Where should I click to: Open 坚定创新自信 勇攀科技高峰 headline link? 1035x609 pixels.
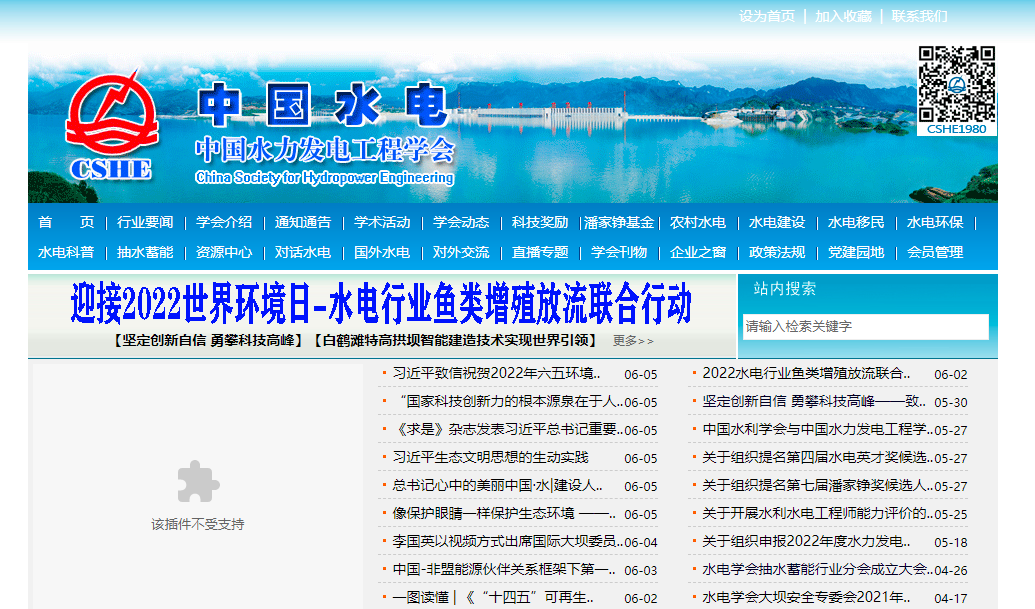coord(207,340)
